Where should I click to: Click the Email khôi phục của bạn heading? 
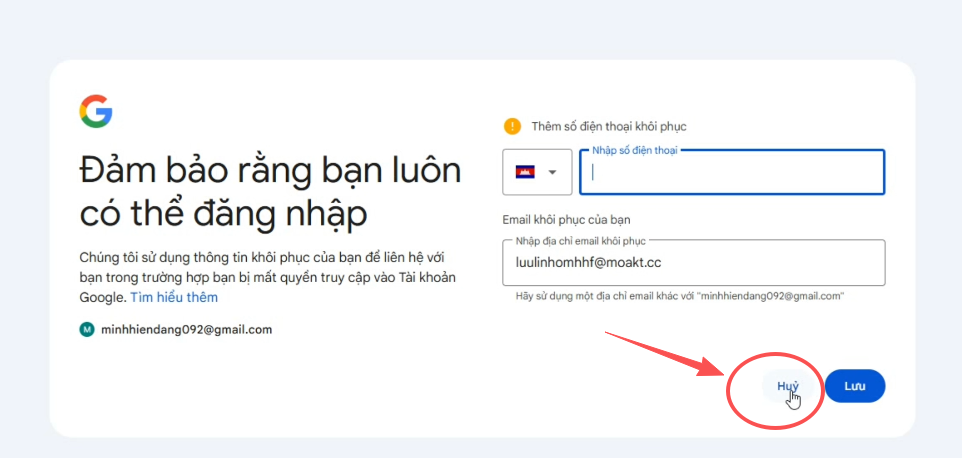pyautogui.click(x=566, y=219)
